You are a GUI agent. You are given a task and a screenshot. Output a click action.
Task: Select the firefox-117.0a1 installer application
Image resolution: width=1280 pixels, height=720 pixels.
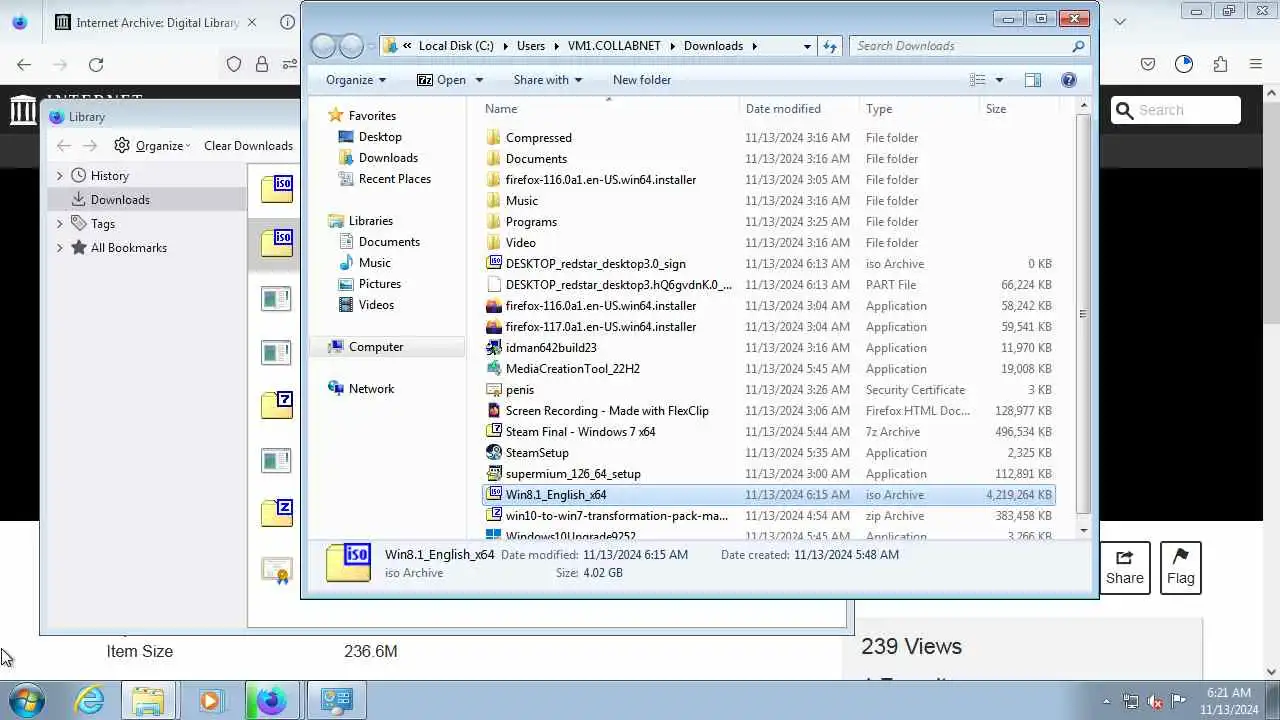pyautogui.click(x=600, y=327)
